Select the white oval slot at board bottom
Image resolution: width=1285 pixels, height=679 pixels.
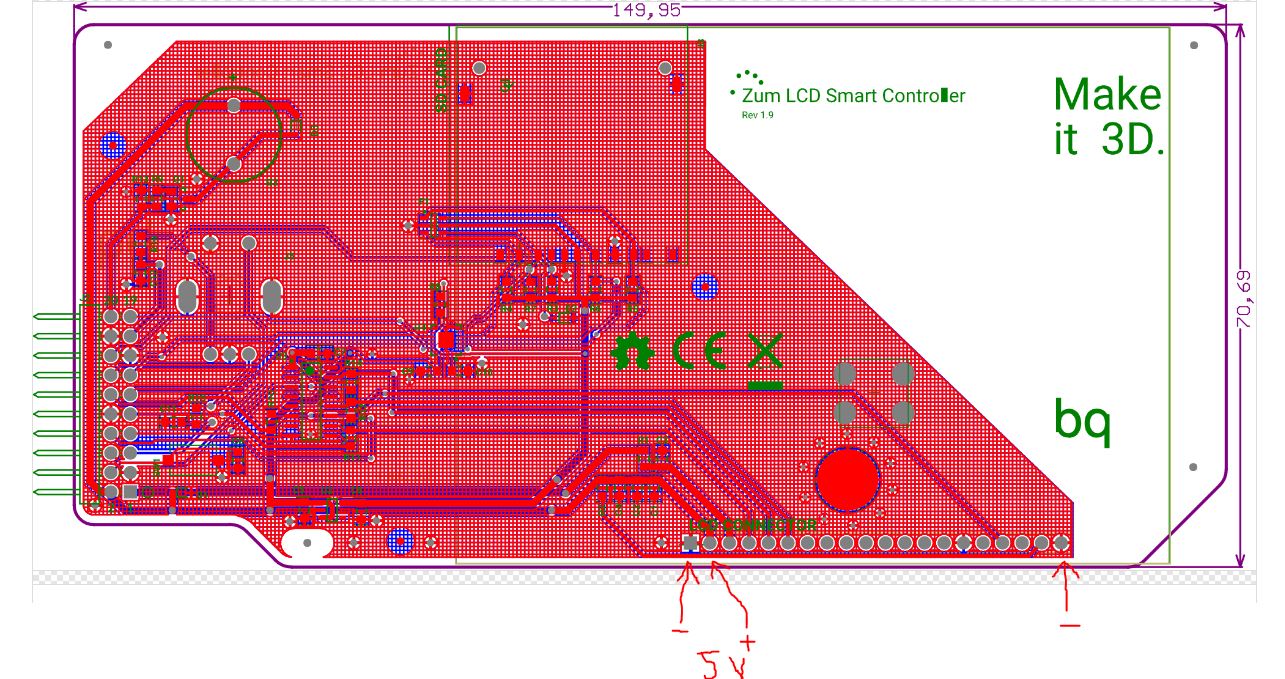point(308,544)
